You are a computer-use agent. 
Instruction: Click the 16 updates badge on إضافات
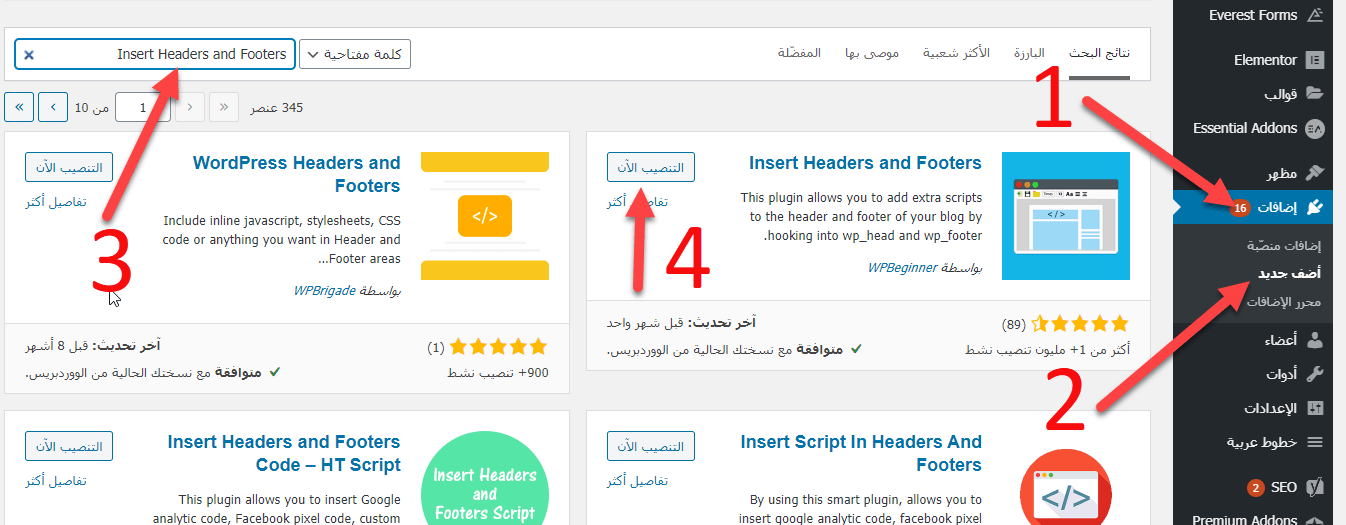click(x=1240, y=208)
